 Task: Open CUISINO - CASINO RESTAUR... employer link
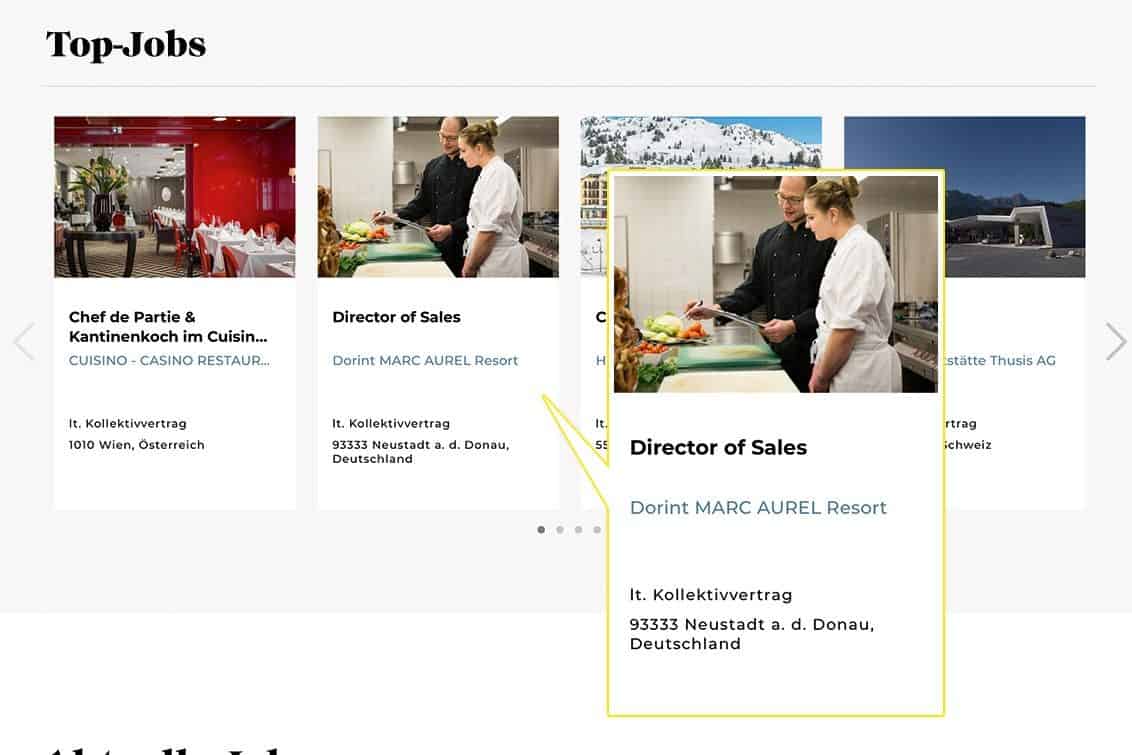(169, 360)
